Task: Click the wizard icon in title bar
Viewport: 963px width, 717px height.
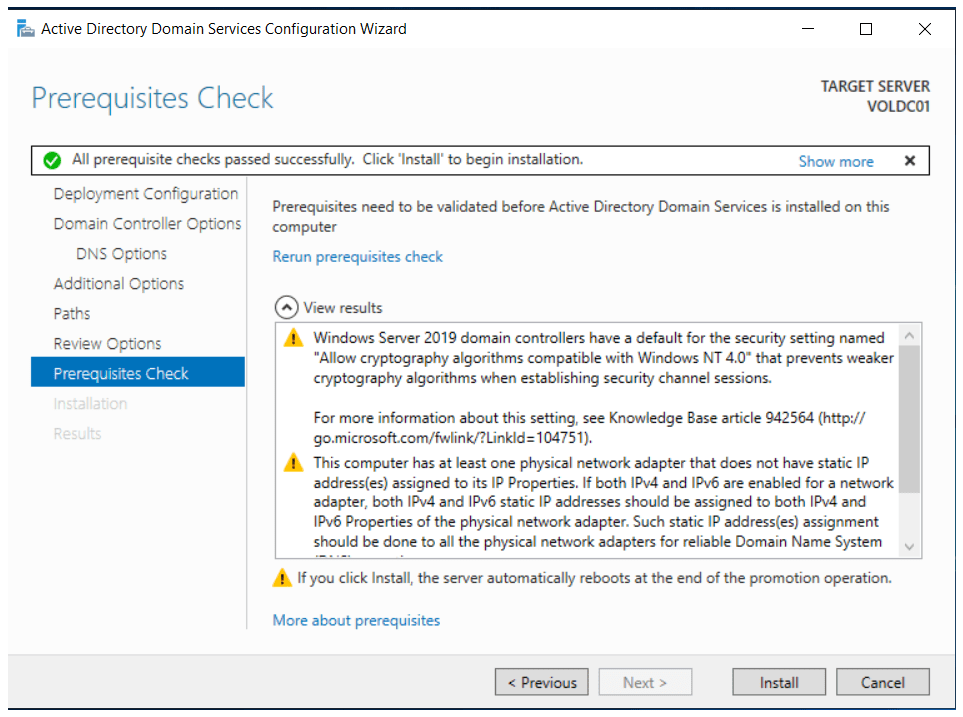Action: click(x=25, y=29)
